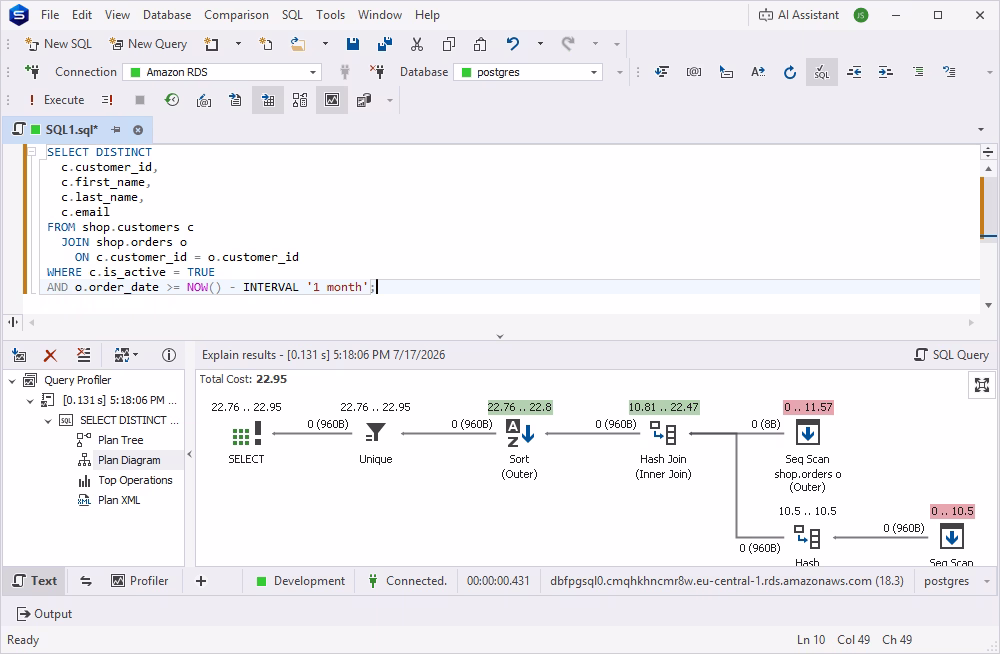Open the Connection Amazon RDS dropdown
This screenshot has width=1000, height=654.
[x=312, y=72]
